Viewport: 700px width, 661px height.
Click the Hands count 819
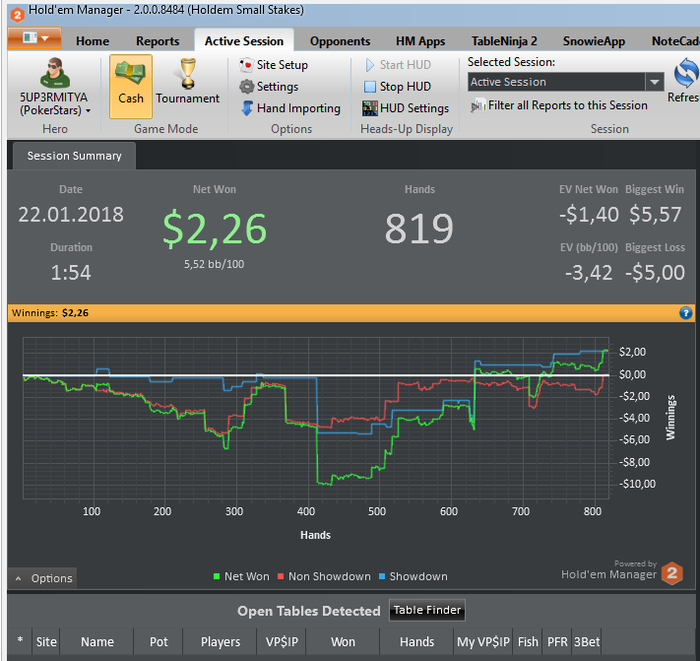point(419,229)
